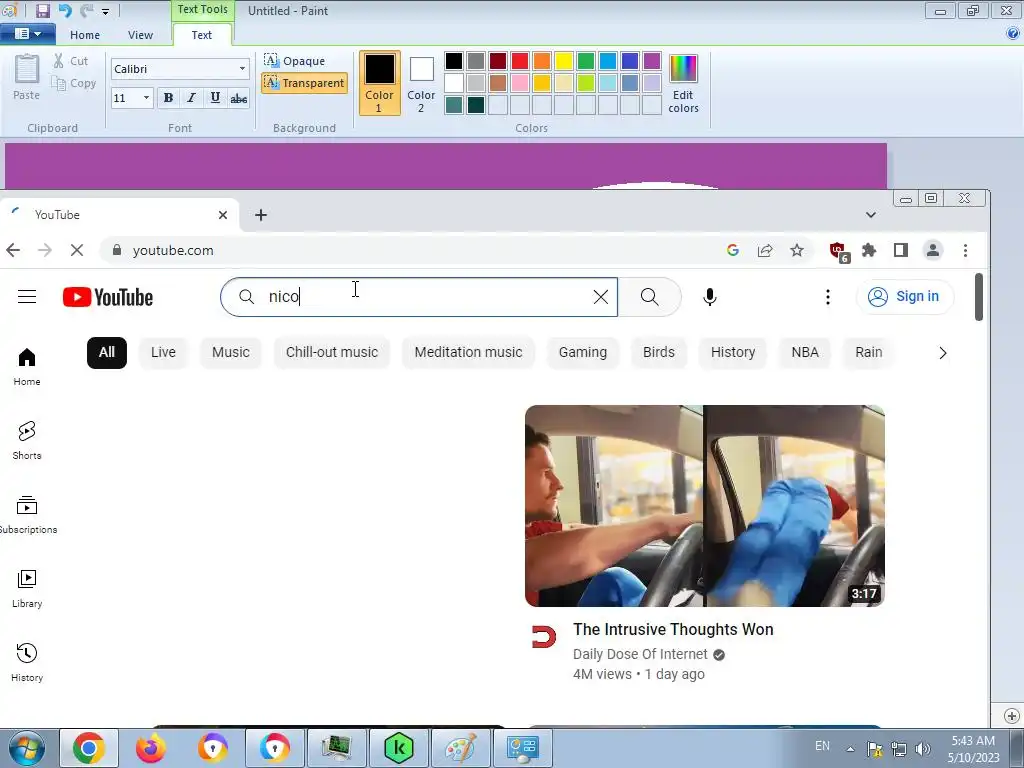Image resolution: width=1024 pixels, height=768 pixels.
Task: Open Subscriptions in YouTube sidebar
Action: [x=27, y=515]
